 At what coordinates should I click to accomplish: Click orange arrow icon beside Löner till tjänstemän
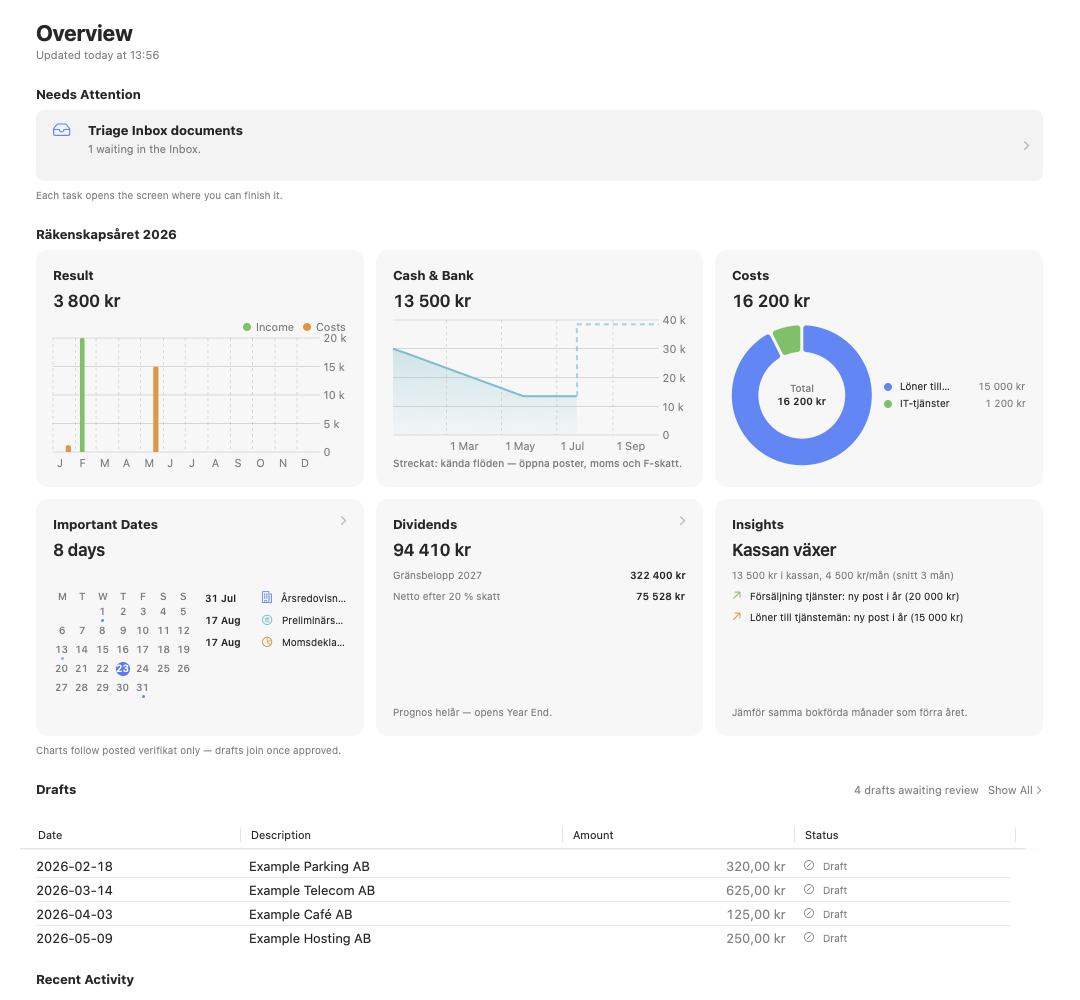tap(737, 617)
